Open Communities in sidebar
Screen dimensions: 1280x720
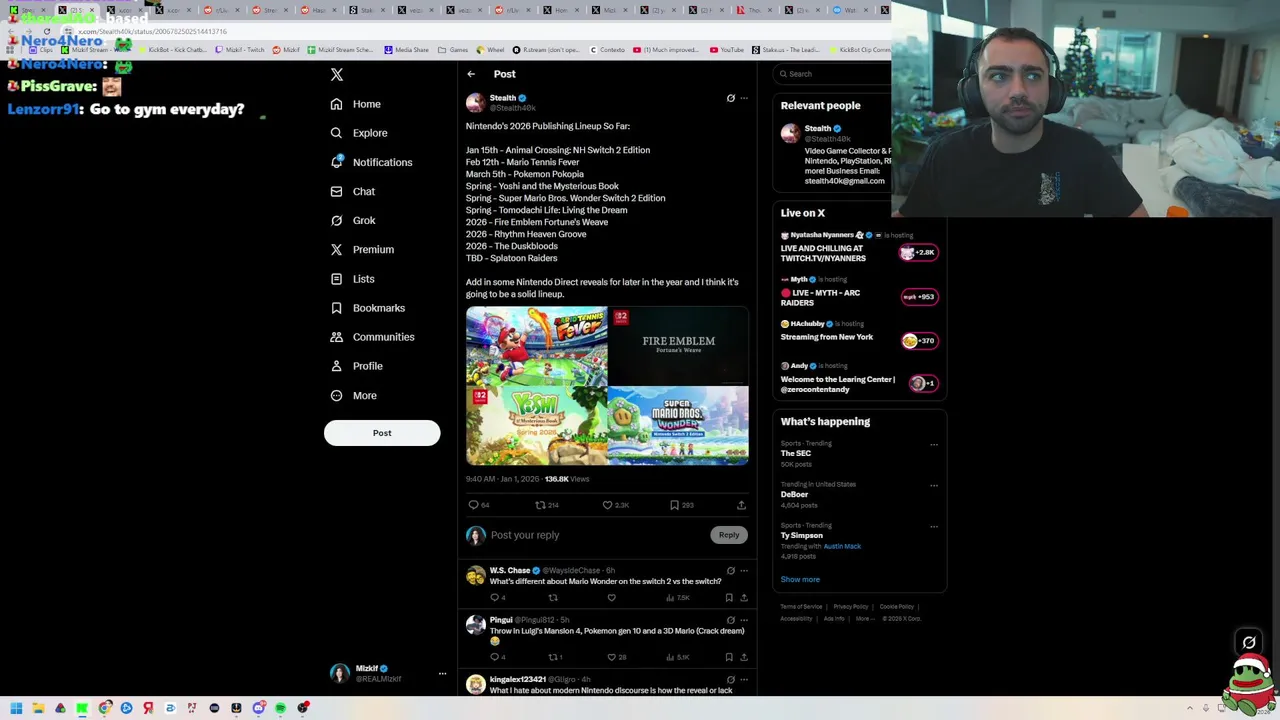click(371, 337)
